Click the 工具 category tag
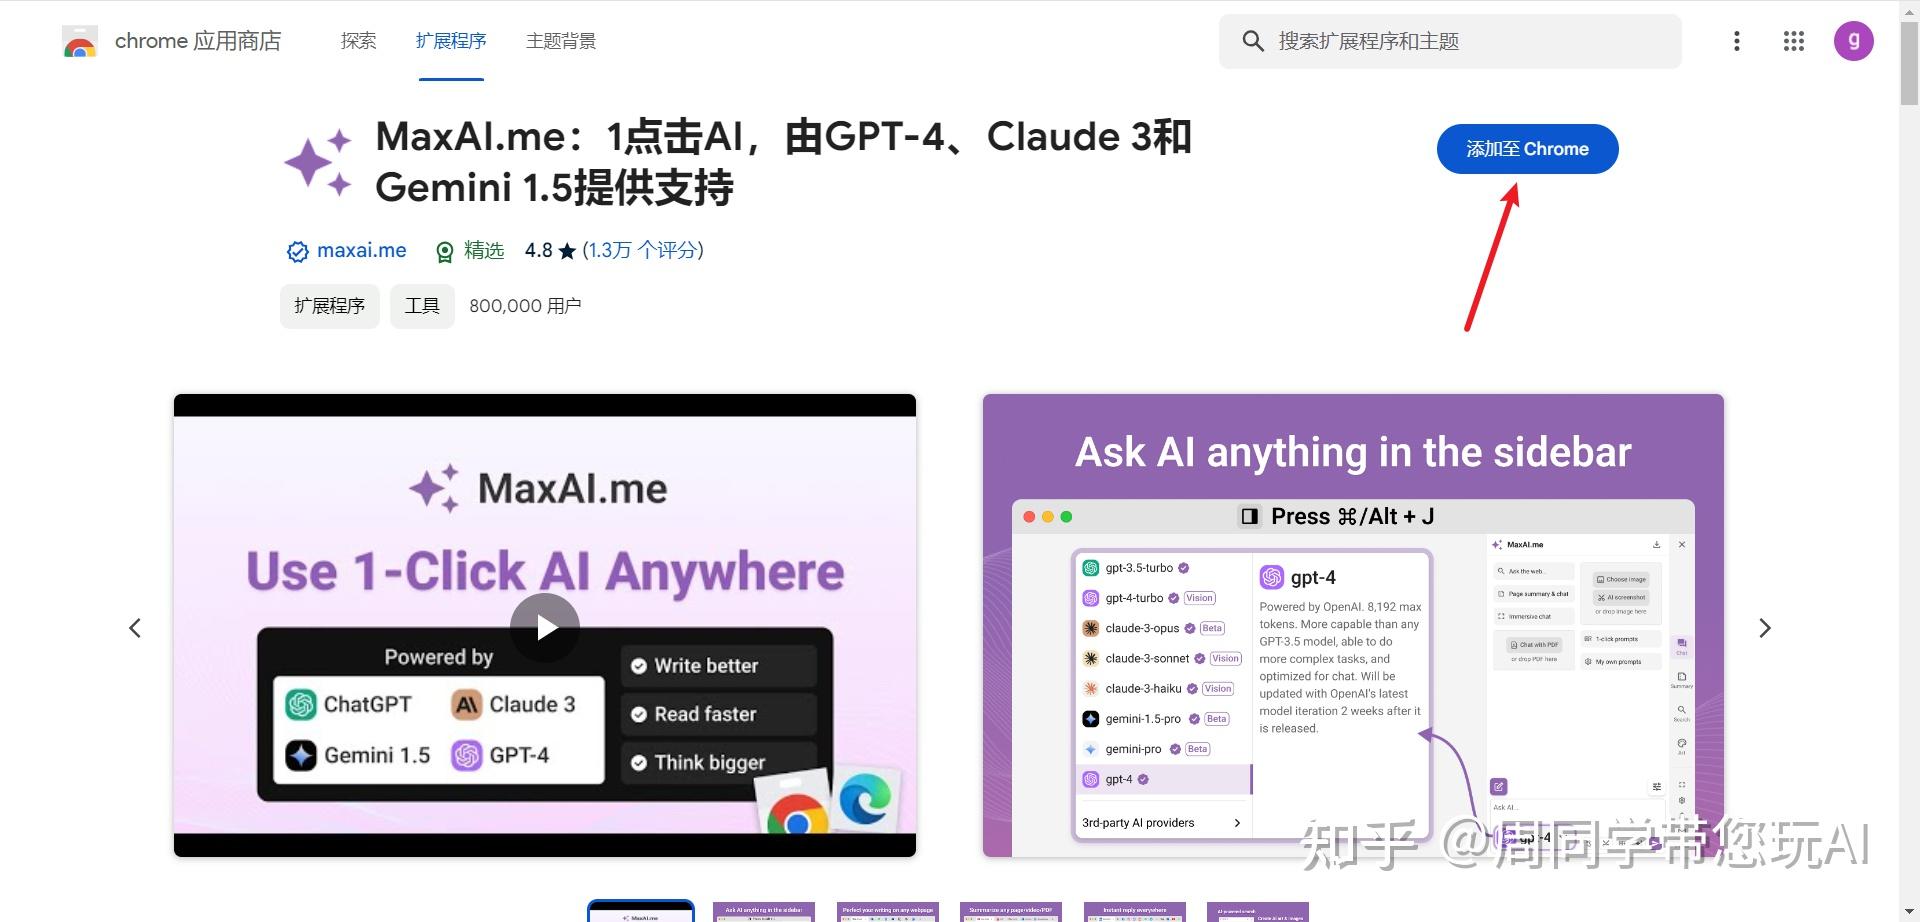Viewport: 1920px width, 922px height. (x=422, y=306)
